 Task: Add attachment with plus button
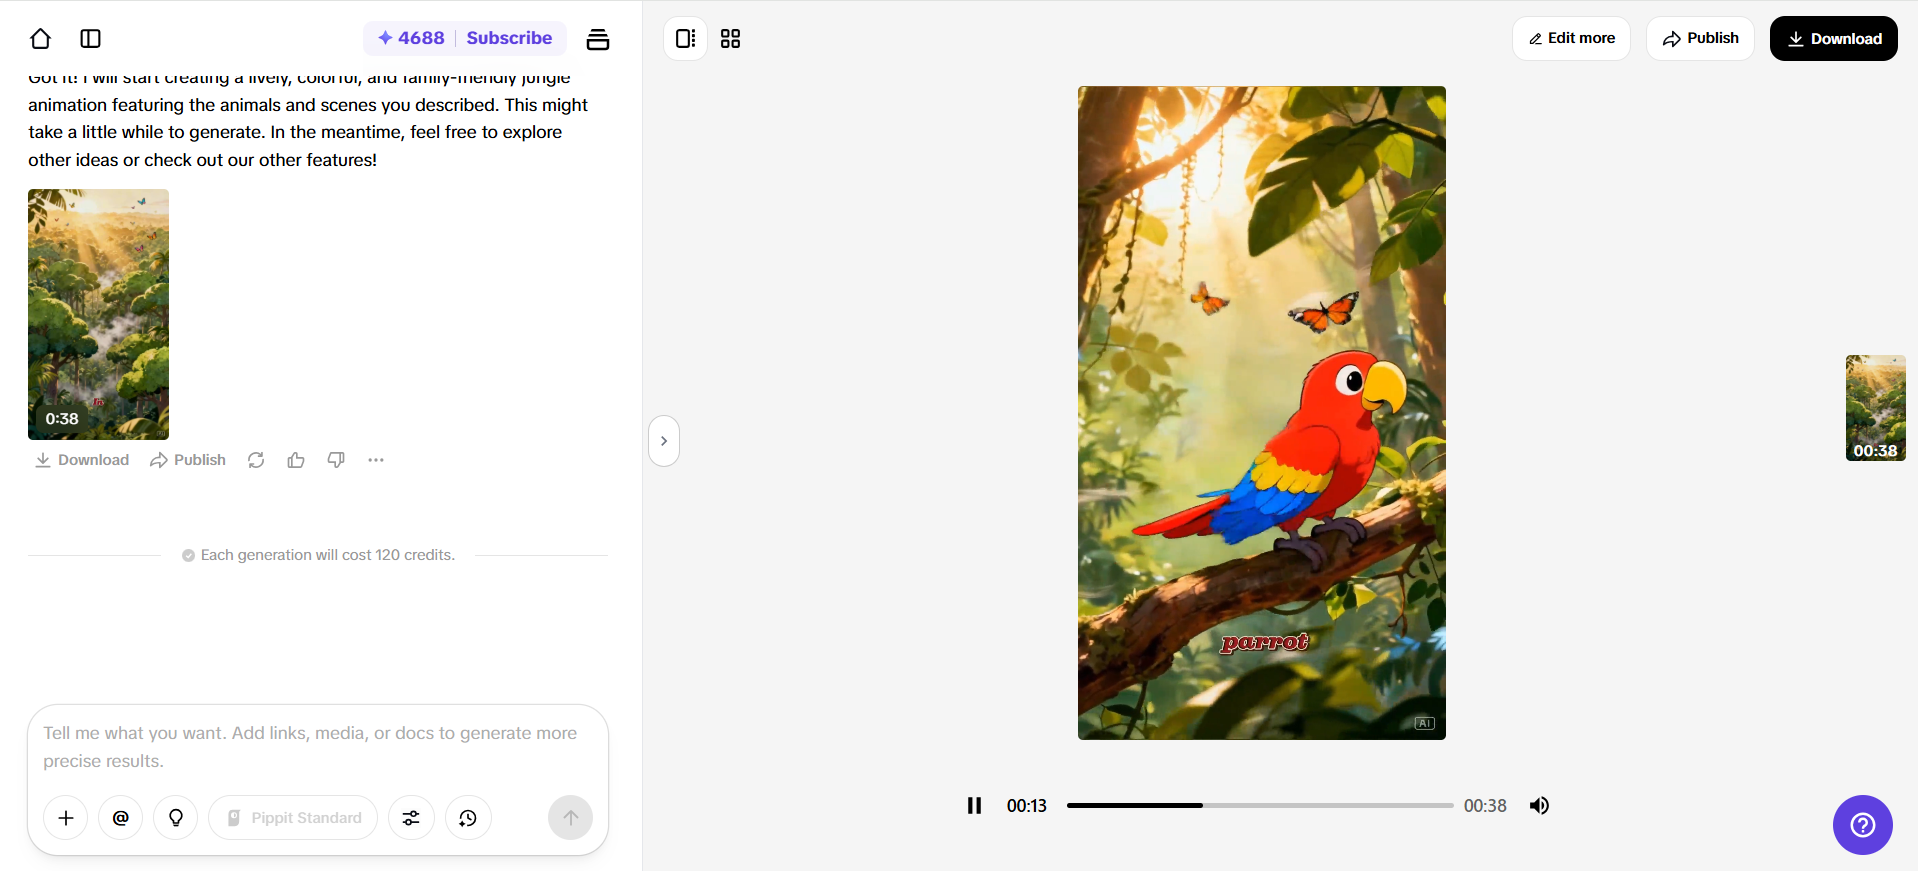(66, 818)
